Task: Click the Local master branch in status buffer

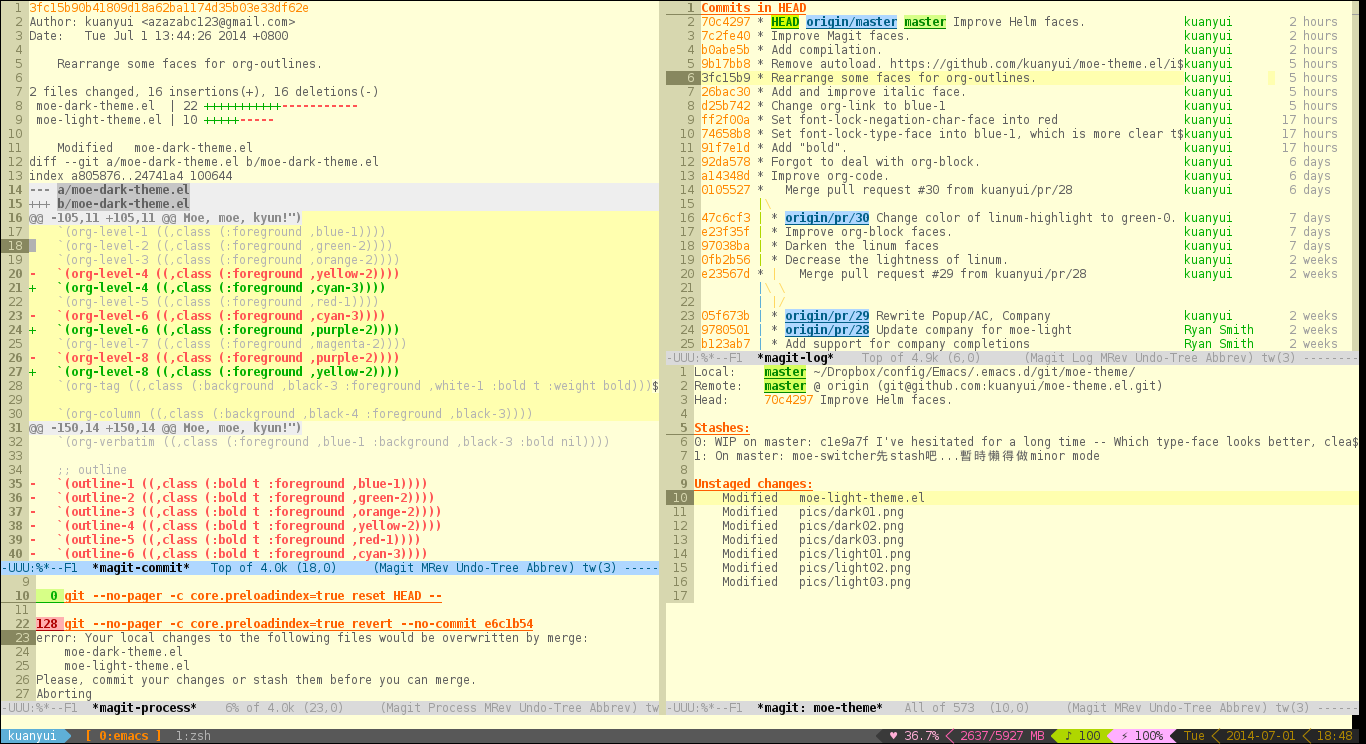Action: (x=785, y=372)
